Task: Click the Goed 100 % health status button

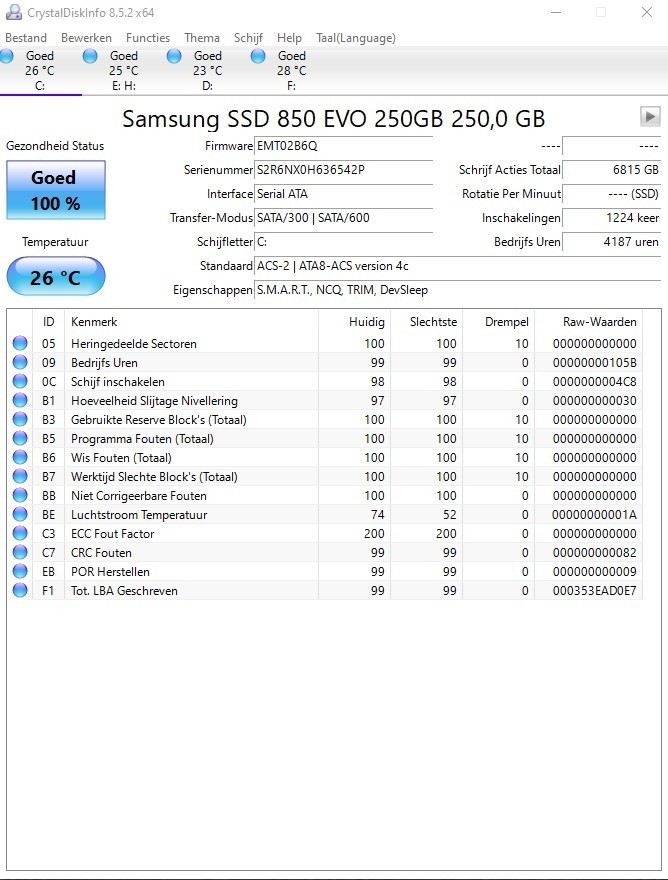Action: click(56, 190)
